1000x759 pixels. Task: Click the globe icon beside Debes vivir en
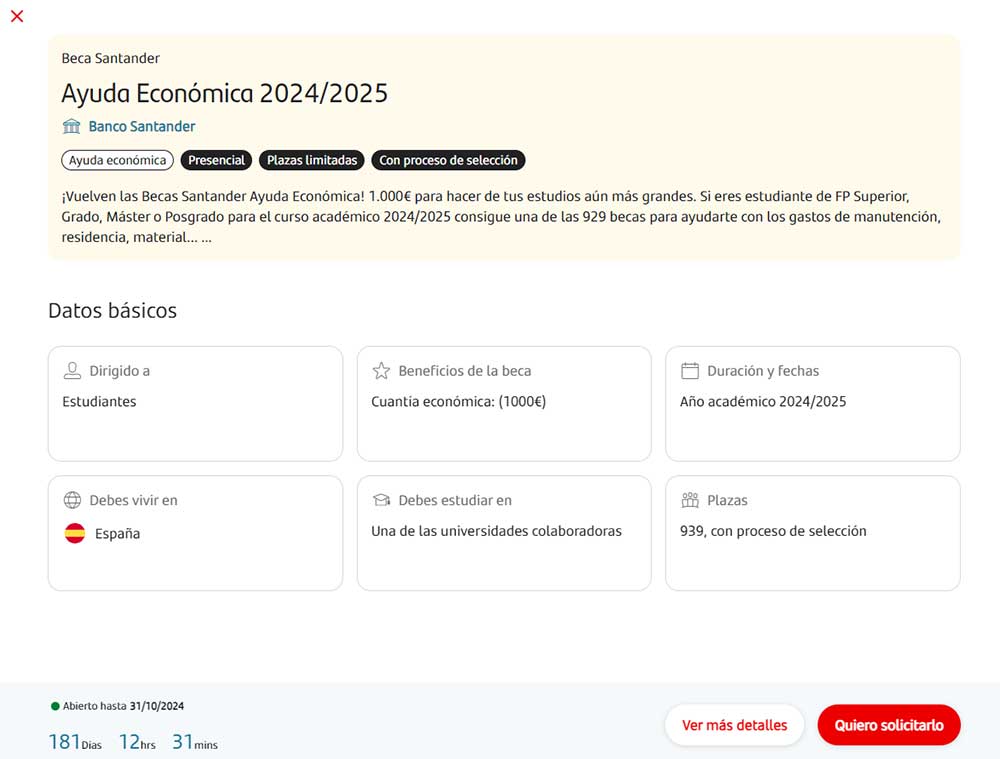click(x=72, y=500)
